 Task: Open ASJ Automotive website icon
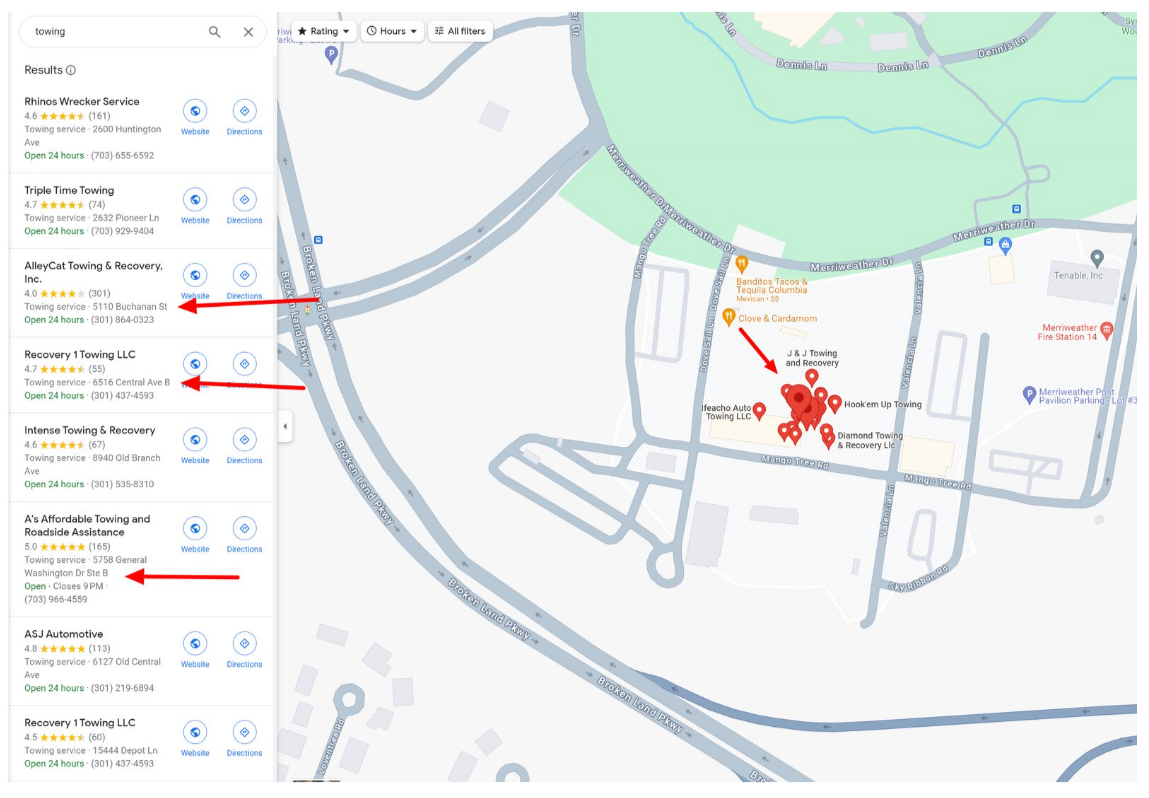[x=195, y=643]
